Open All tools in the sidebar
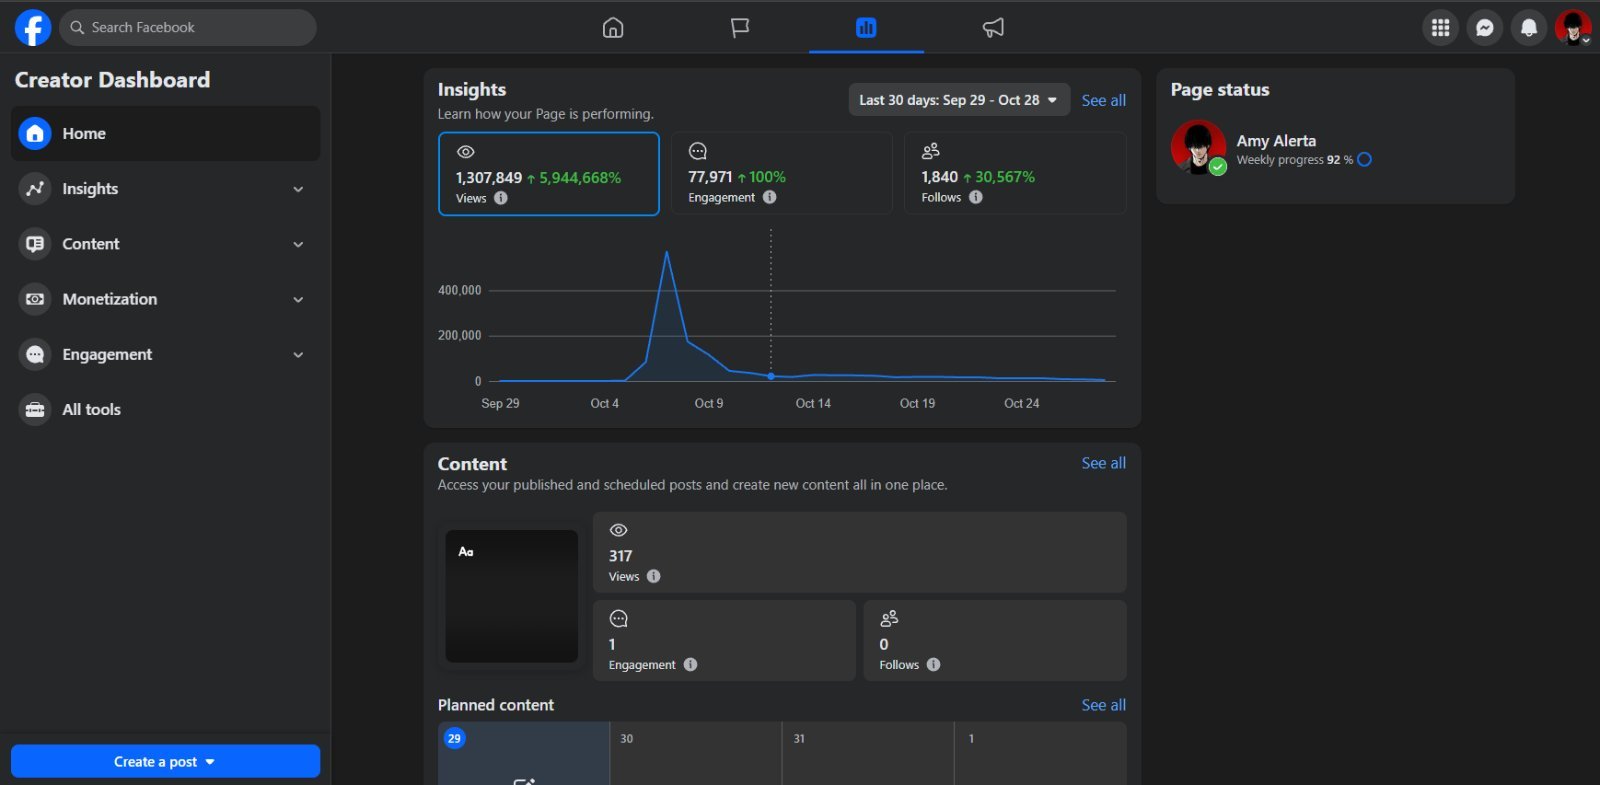The image size is (1600, 785). coord(166,409)
